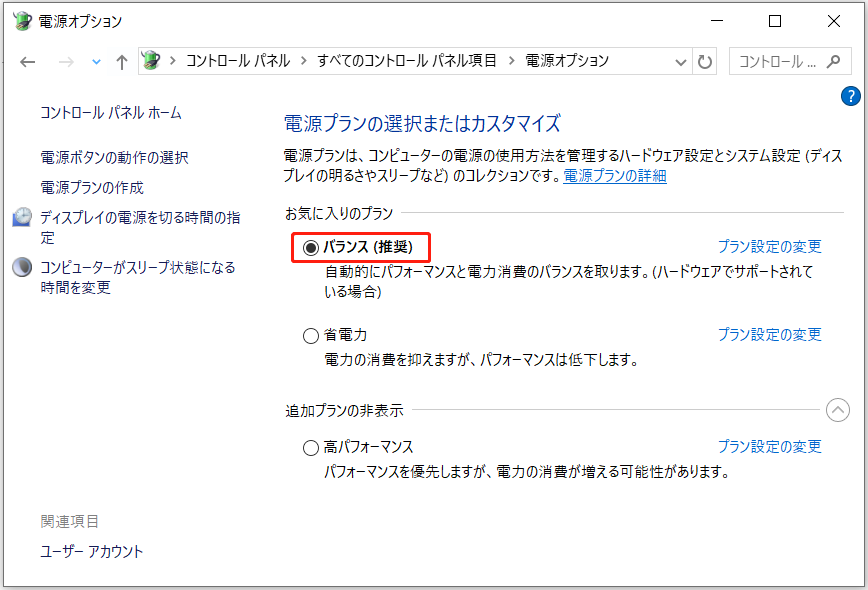Click the back navigation arrow
Image resolution: width=868 pixels, height=590 pixels.
pyautogui.click(x=27, y=61)
